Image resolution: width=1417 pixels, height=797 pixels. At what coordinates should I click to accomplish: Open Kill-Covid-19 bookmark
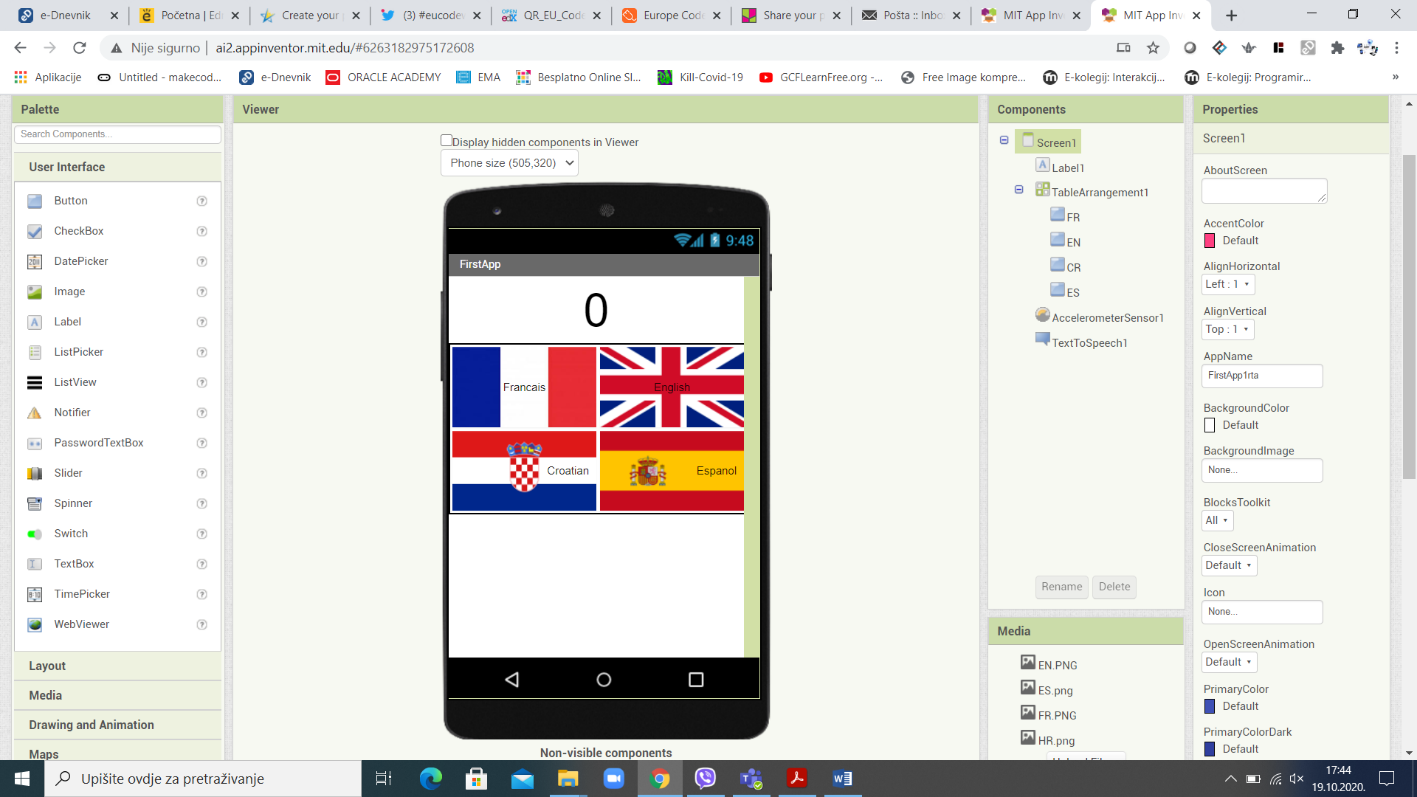click(x=700, y=77)
